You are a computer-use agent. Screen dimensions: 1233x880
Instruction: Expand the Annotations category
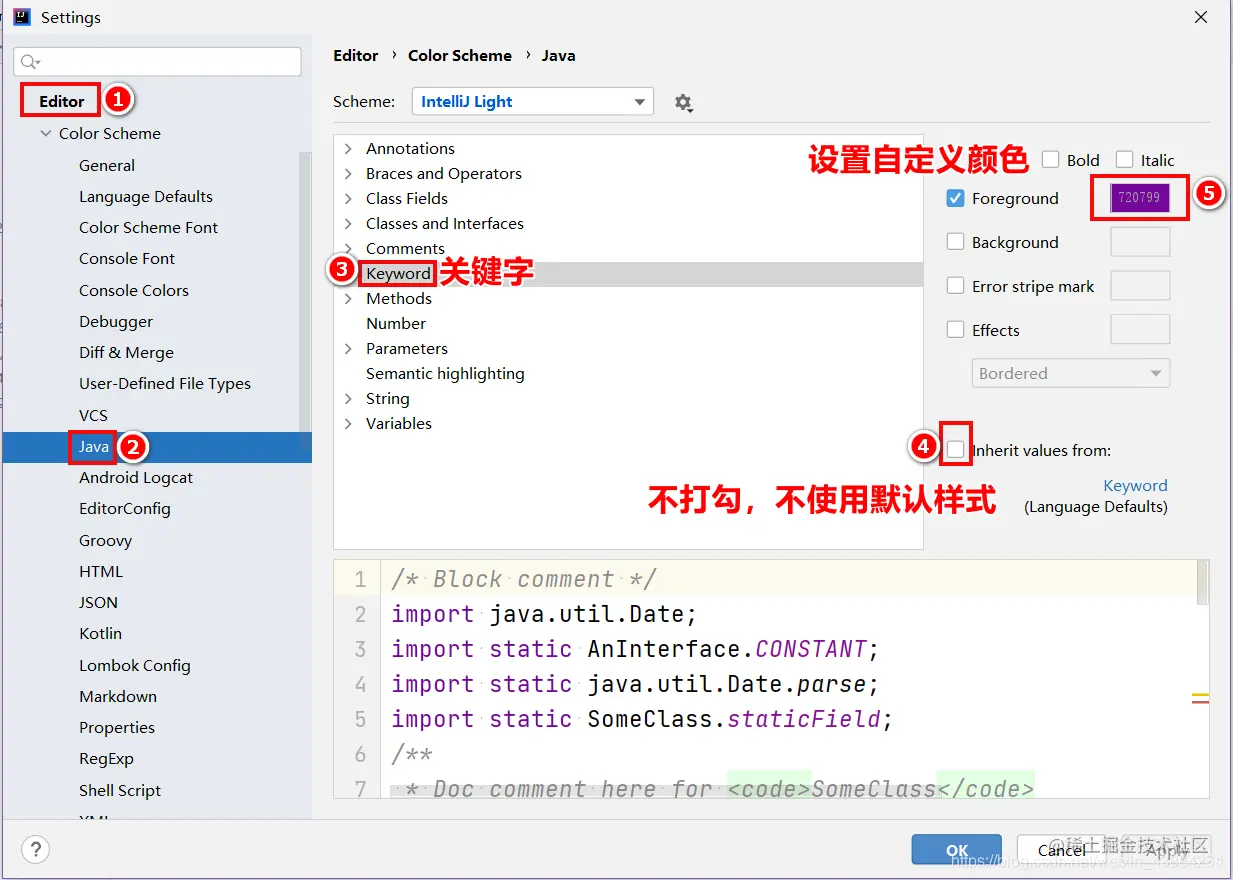click(x=348, y=148)
